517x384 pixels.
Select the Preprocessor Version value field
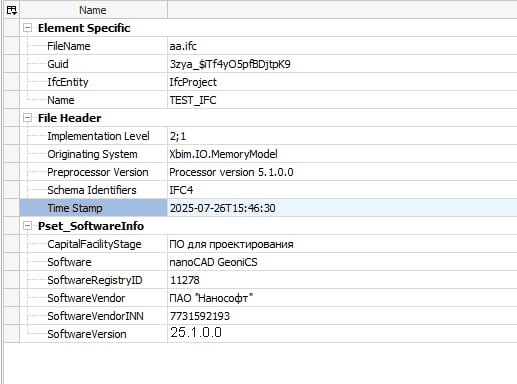[x=342, y=172]
